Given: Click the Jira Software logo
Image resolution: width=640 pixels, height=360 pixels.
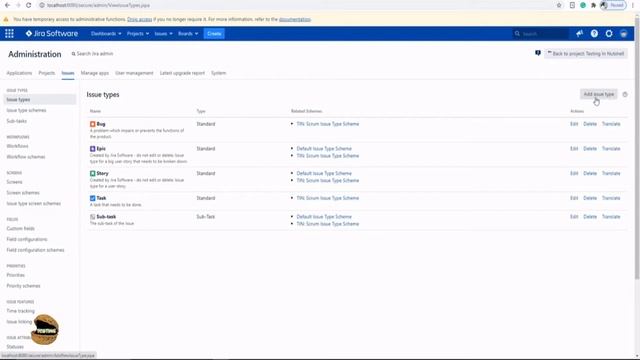Looking at the screenshot, I should [x=52, y=33].
